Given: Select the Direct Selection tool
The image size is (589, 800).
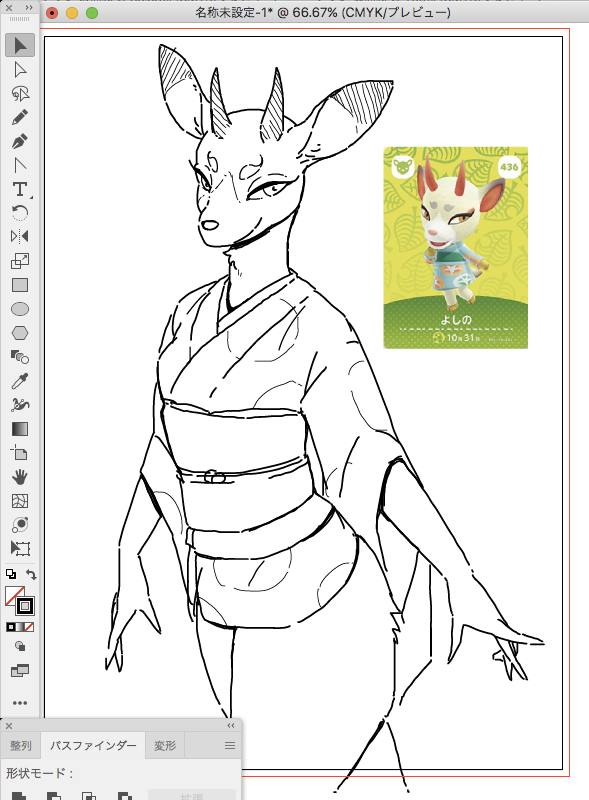Looking at the screenshot, I should 20,69.
